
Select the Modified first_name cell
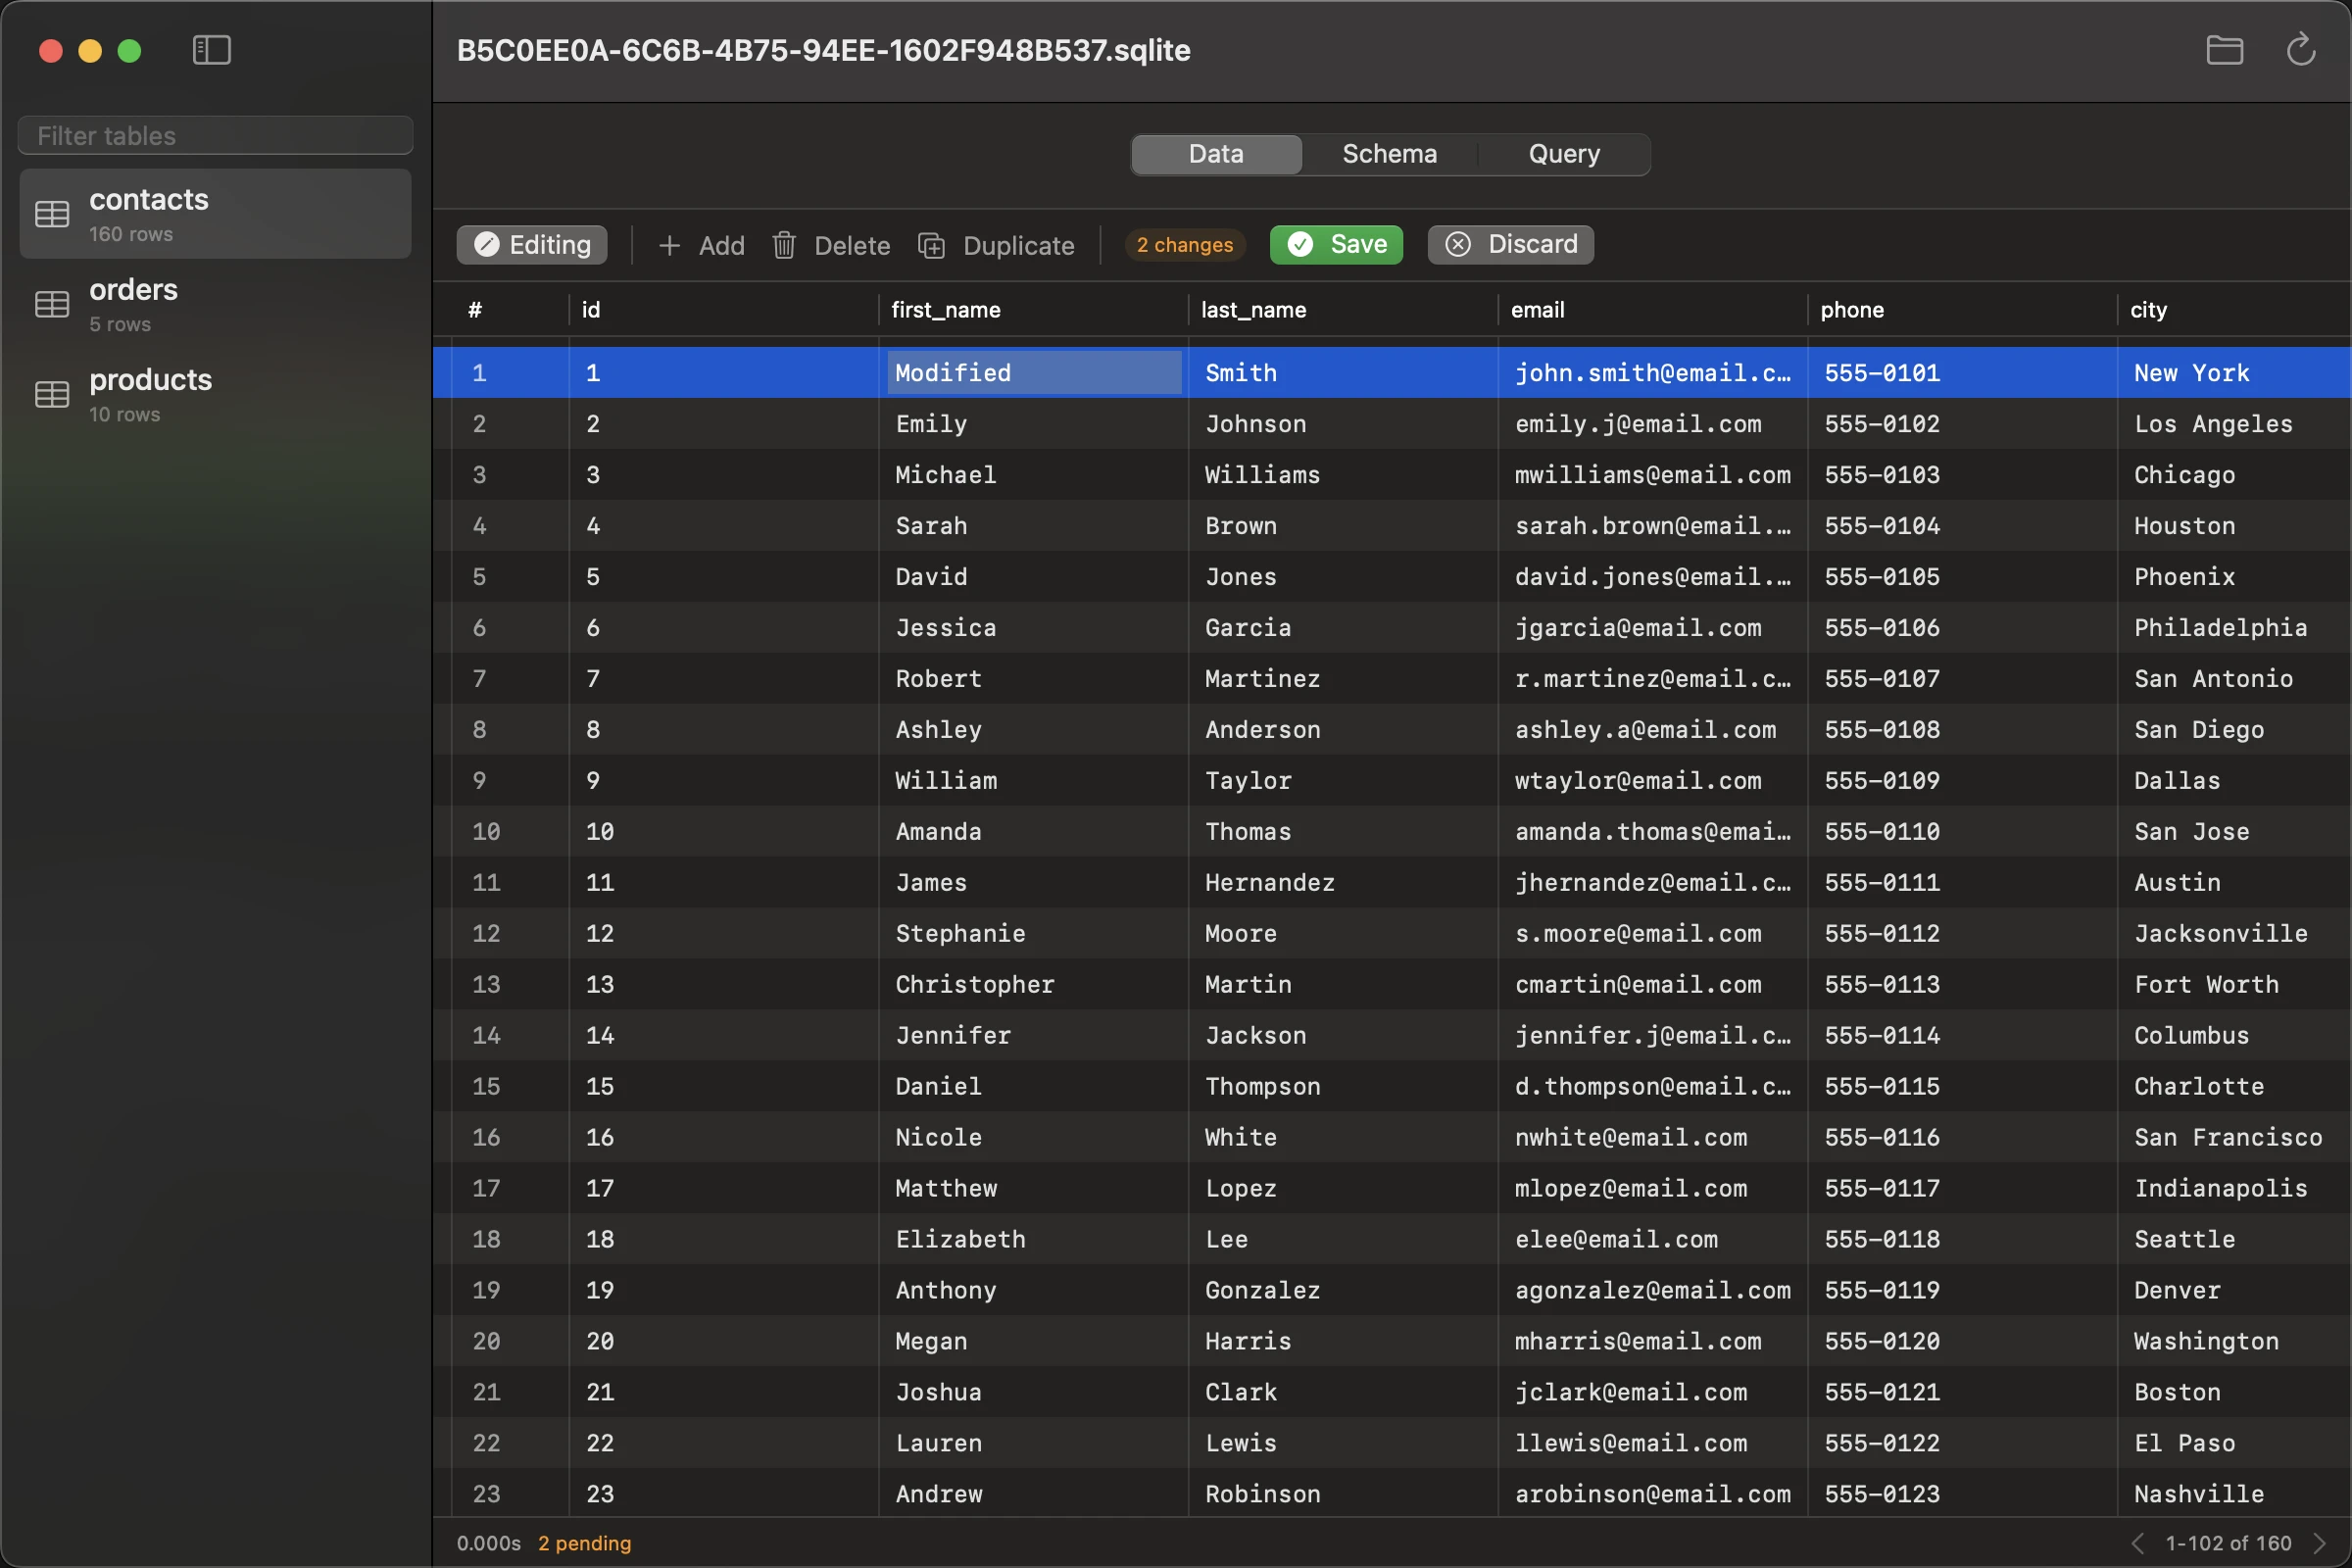[x=1032, y=372]
